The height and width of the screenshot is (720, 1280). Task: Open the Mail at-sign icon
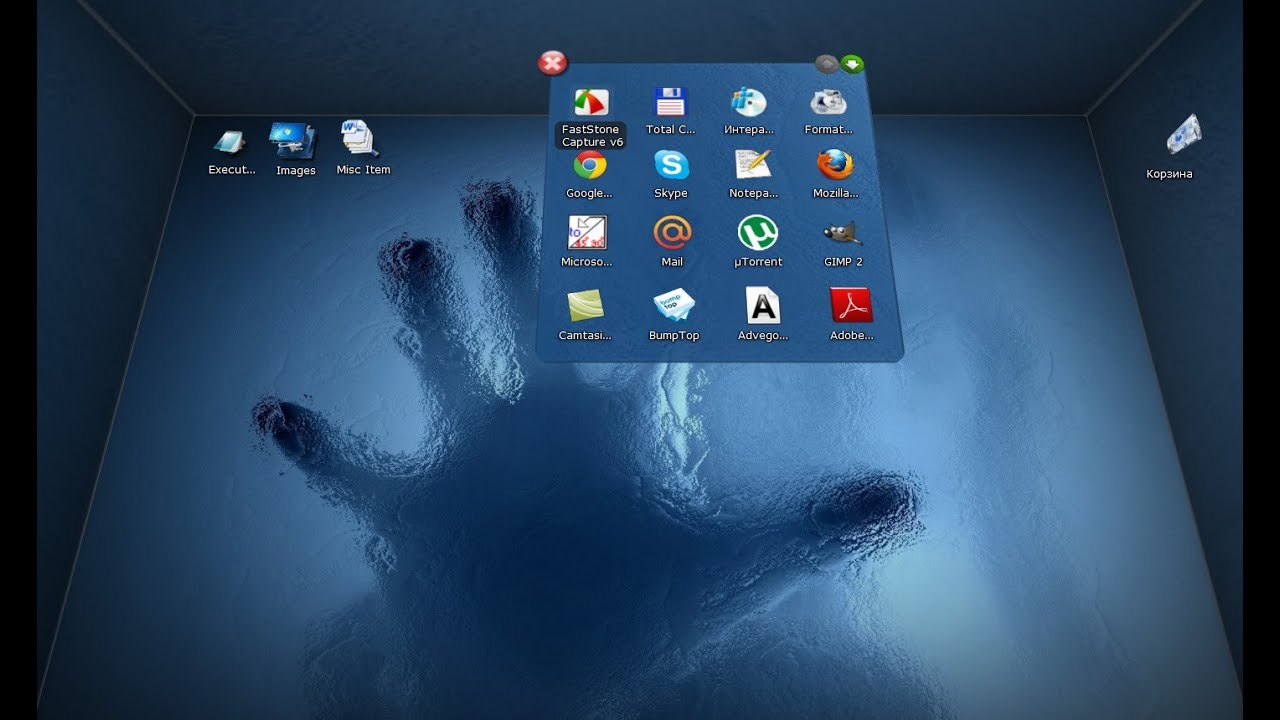coord(672,232)
